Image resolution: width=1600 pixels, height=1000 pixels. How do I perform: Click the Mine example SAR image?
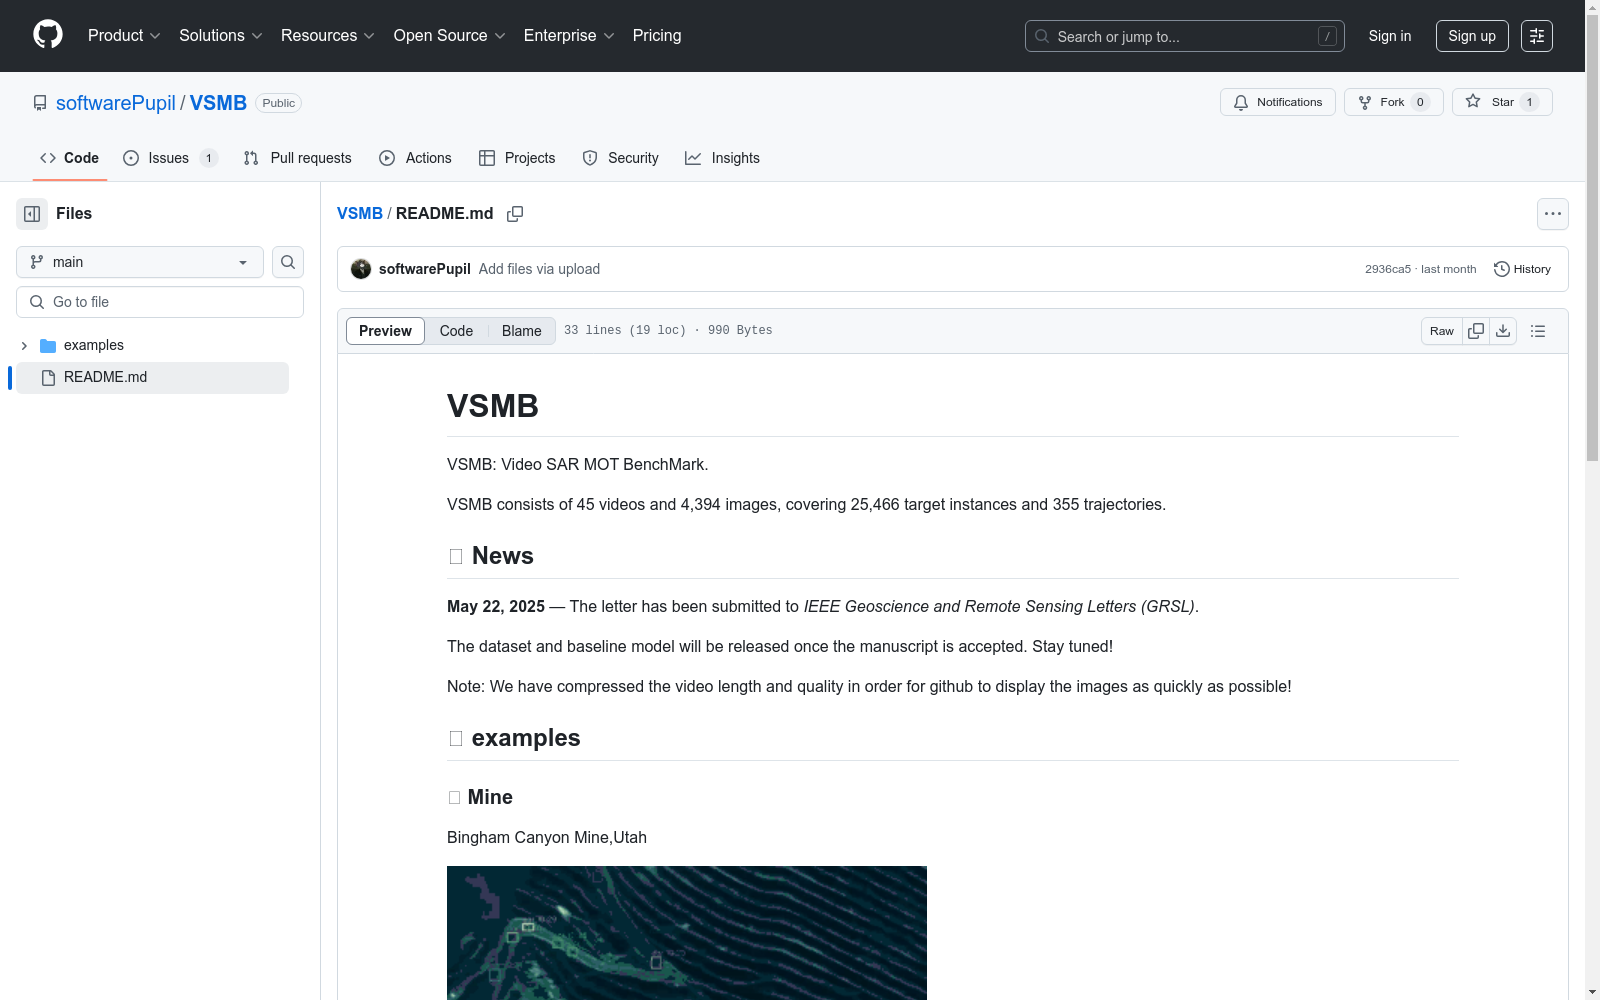click(687, 933)
